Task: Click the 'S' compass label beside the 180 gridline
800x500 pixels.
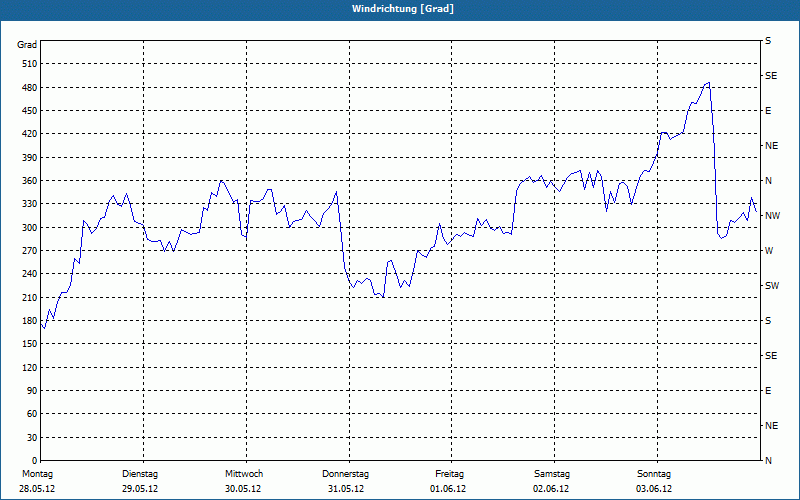Action: pyautogui.click(x=768, y=321)
